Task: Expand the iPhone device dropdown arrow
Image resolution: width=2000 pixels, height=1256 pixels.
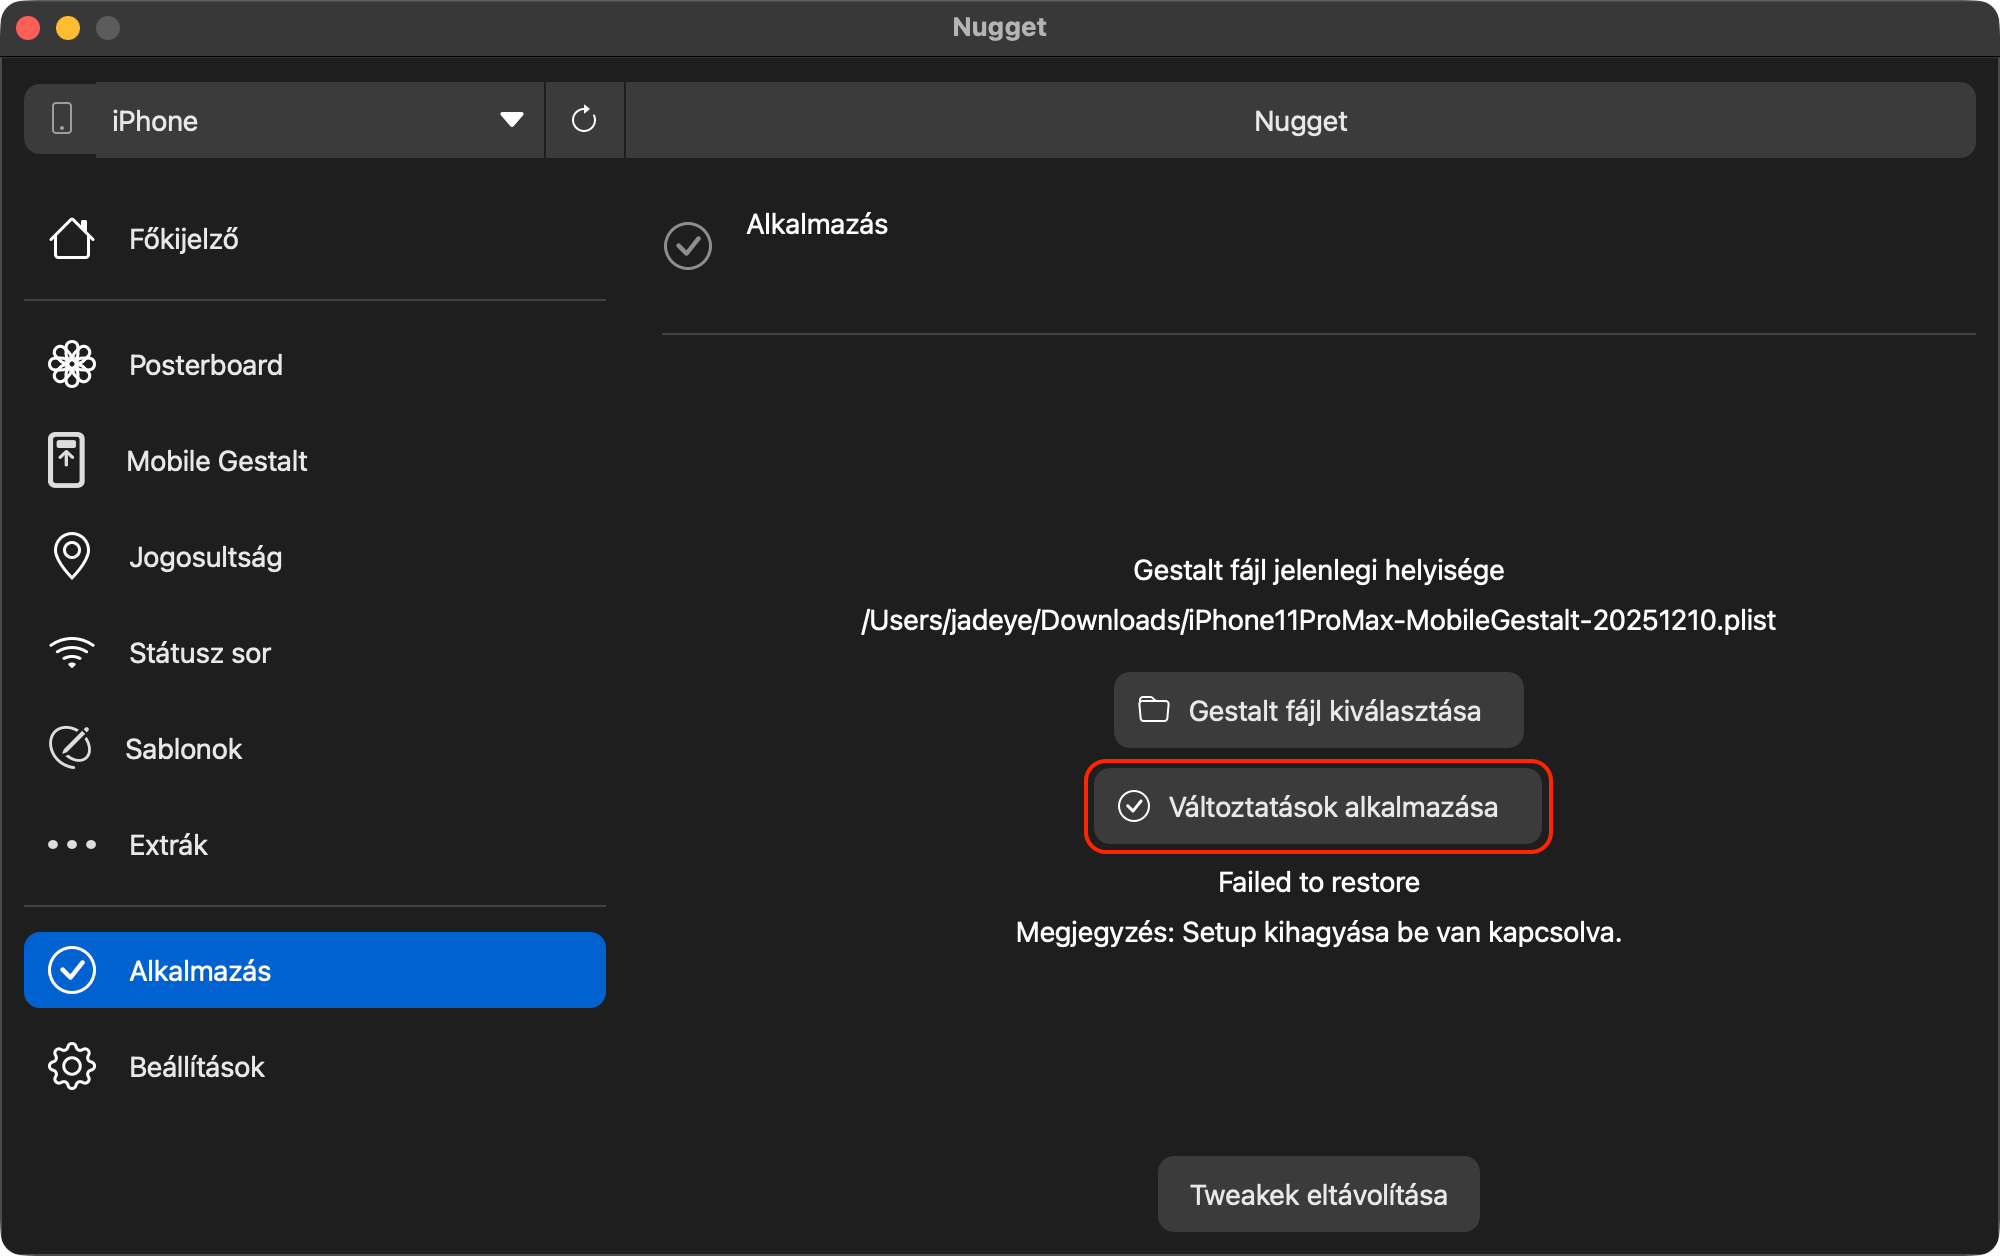Action: coord(511,120)
